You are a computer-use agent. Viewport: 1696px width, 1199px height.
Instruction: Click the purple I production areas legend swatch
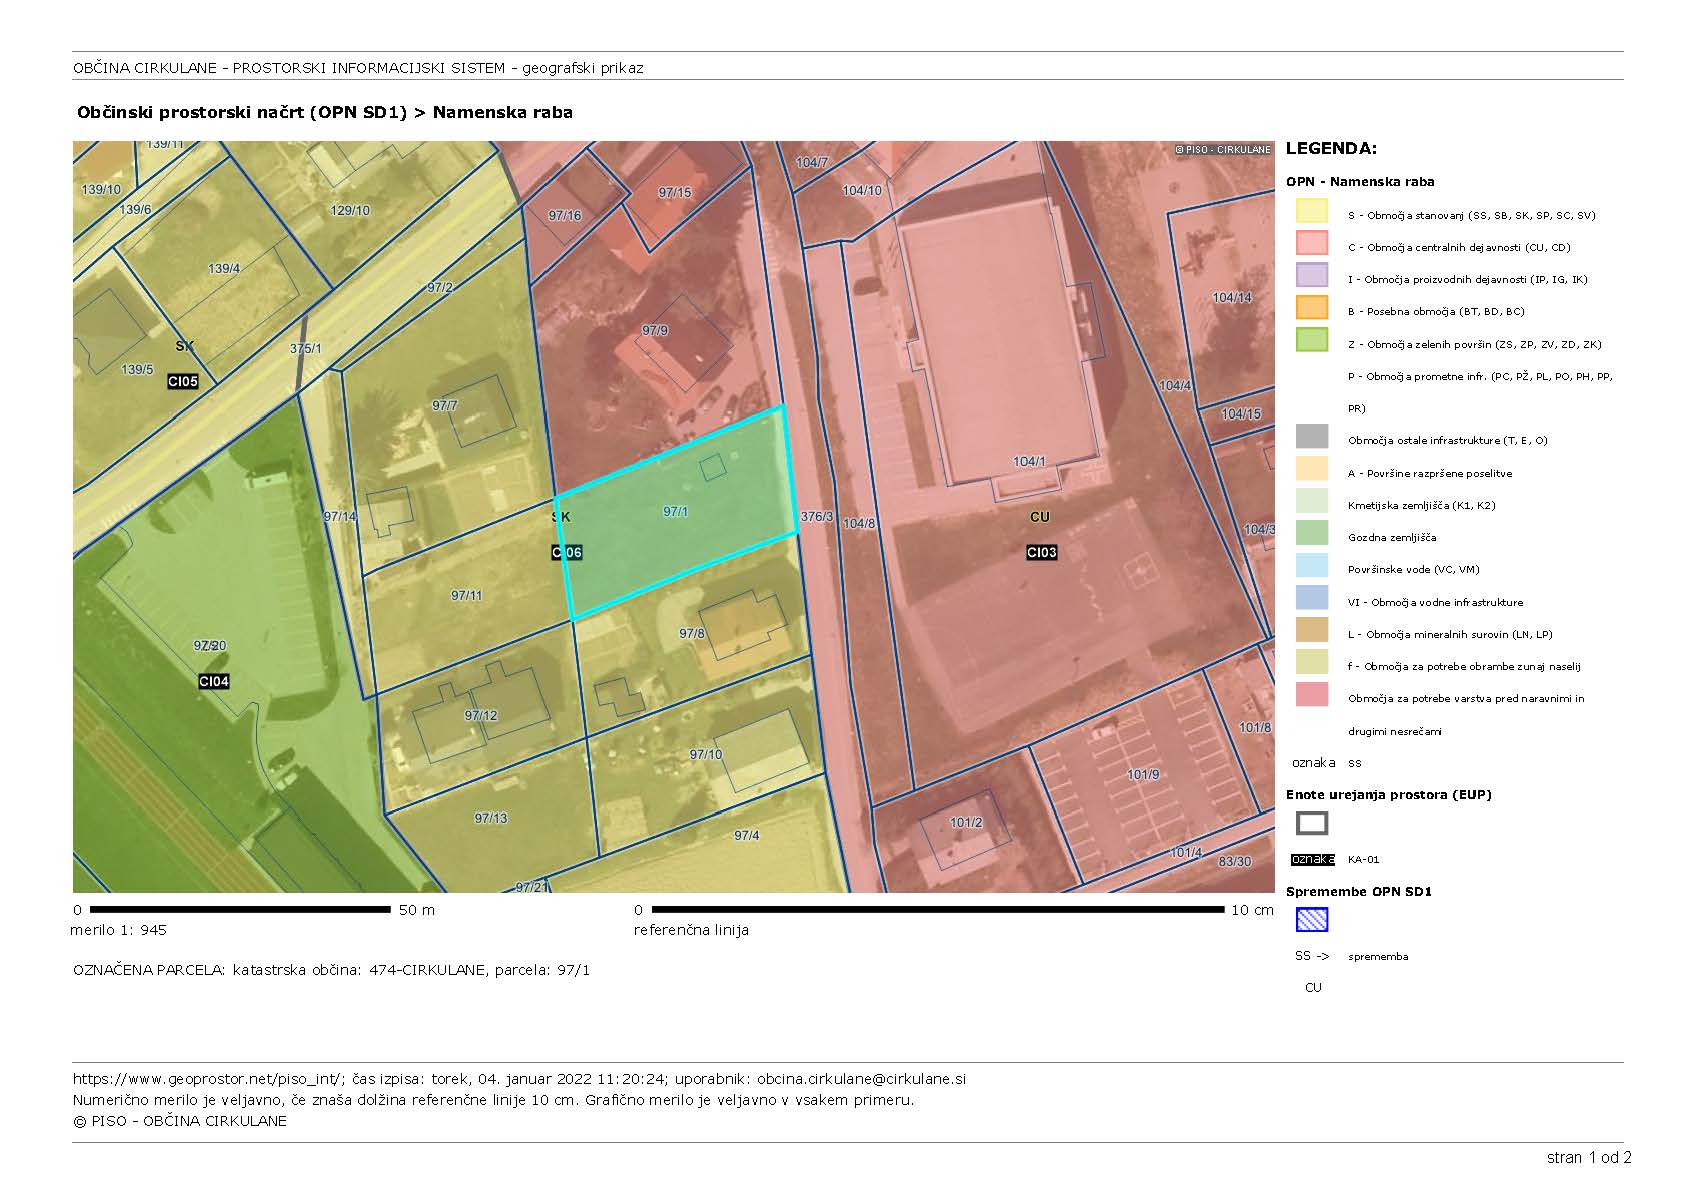coord(1312,275)
